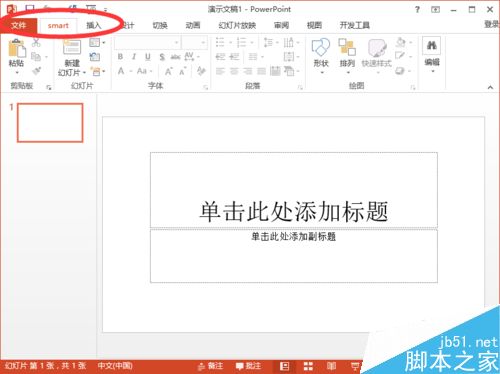Click the Shapes (形状) gallery icon
This screenshot has height=374, width=500.
321,47
